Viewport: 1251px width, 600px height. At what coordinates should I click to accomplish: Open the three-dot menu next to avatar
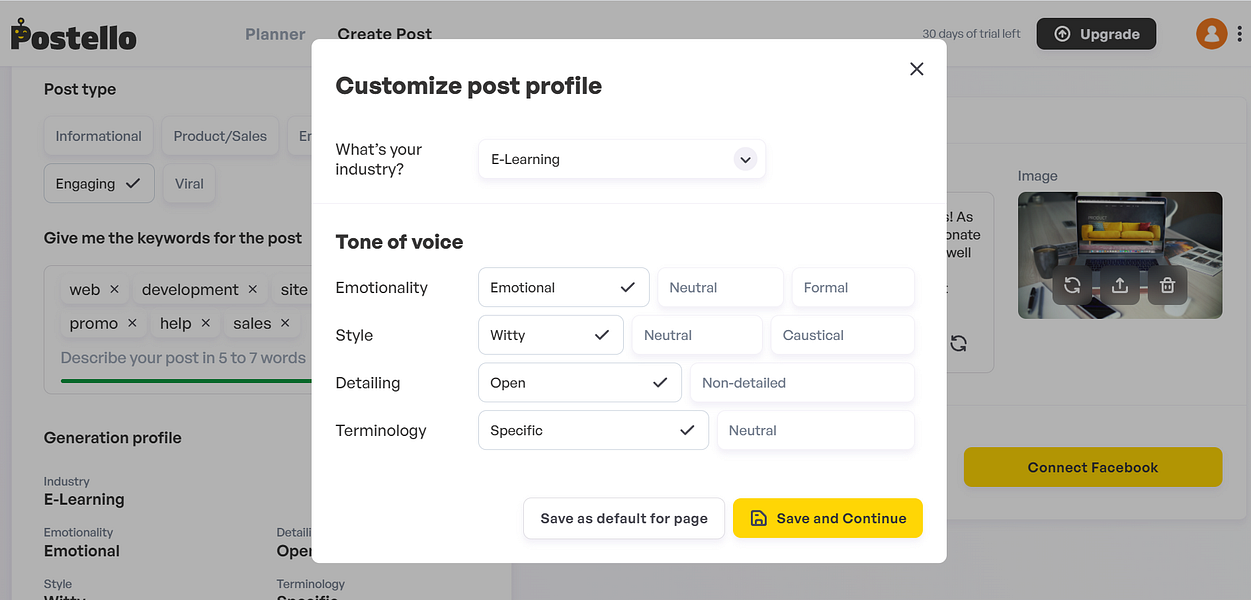click(1240, 34)
